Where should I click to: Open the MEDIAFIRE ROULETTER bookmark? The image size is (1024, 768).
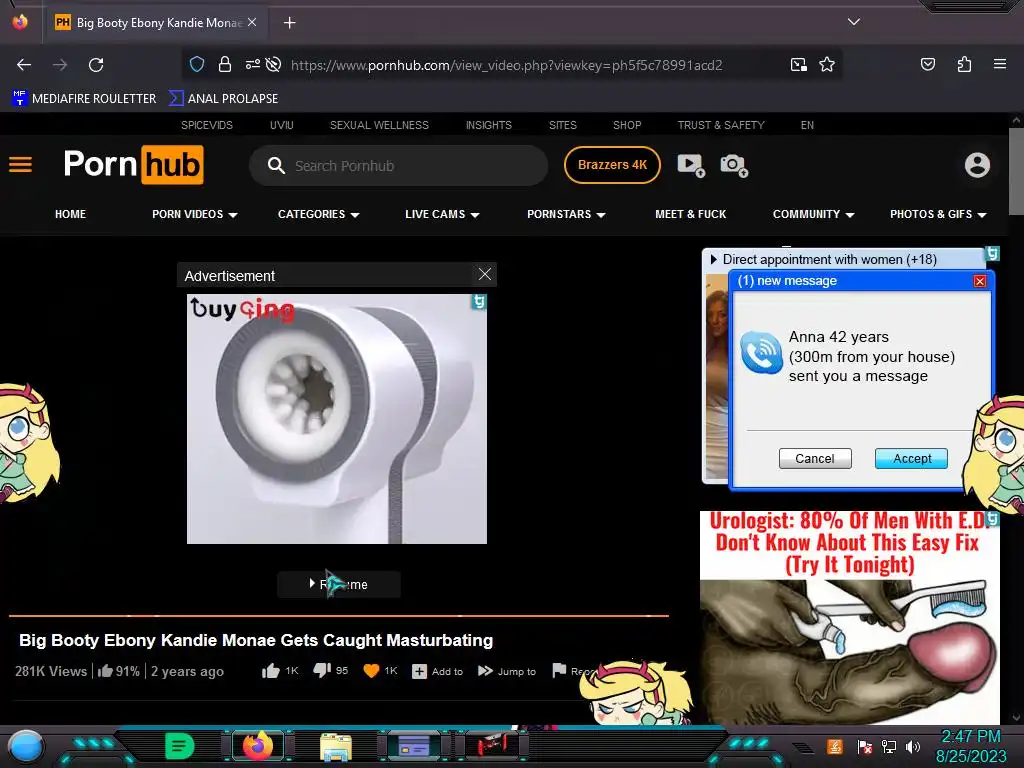click(84, 99)
